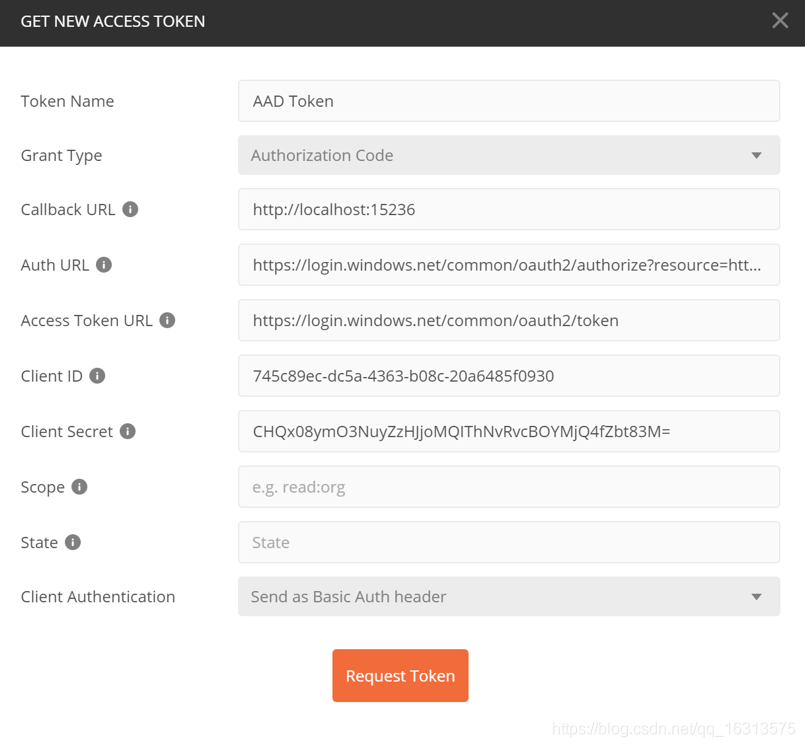
Task: Click info icon beside Client ID label
Action: [x=97, y=376]
